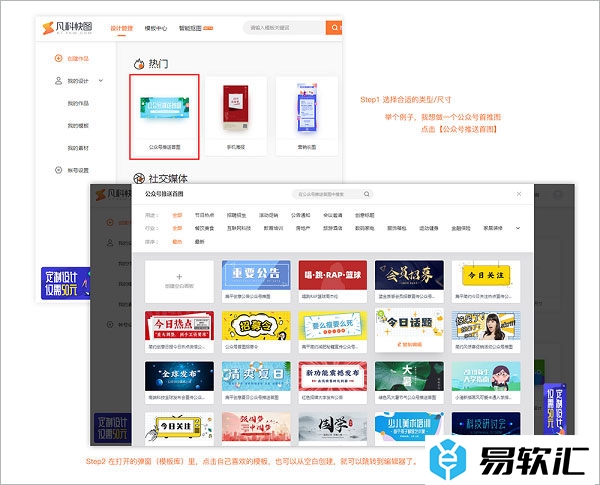
Task: Switch to the 模板中心 tab
Action: (157, 29)
